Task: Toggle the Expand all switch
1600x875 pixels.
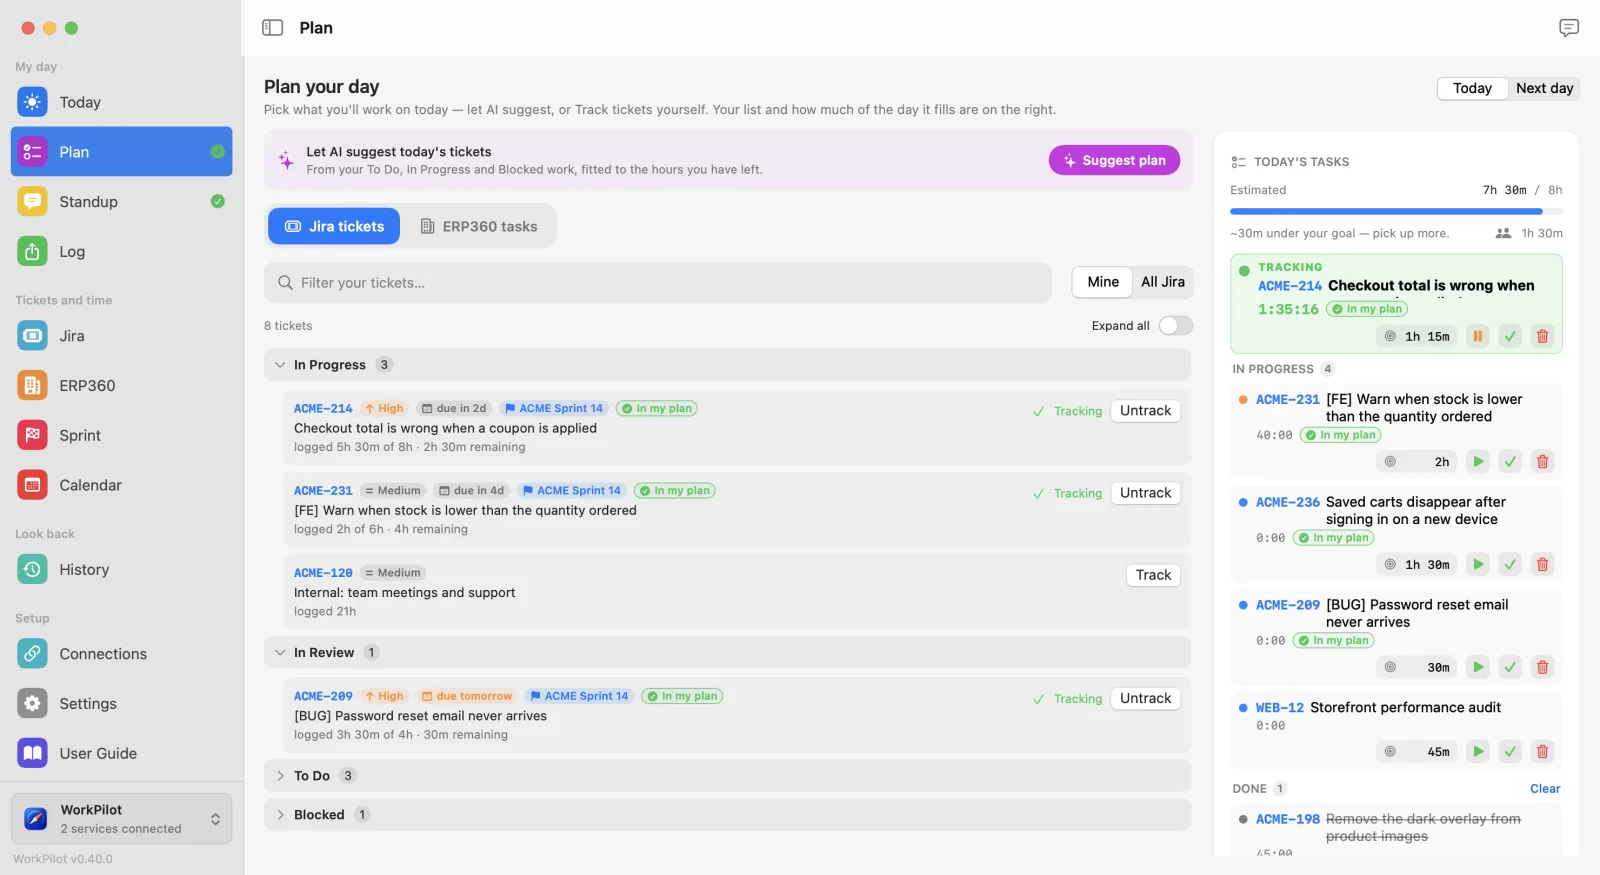Action: tap(1176, 326)
